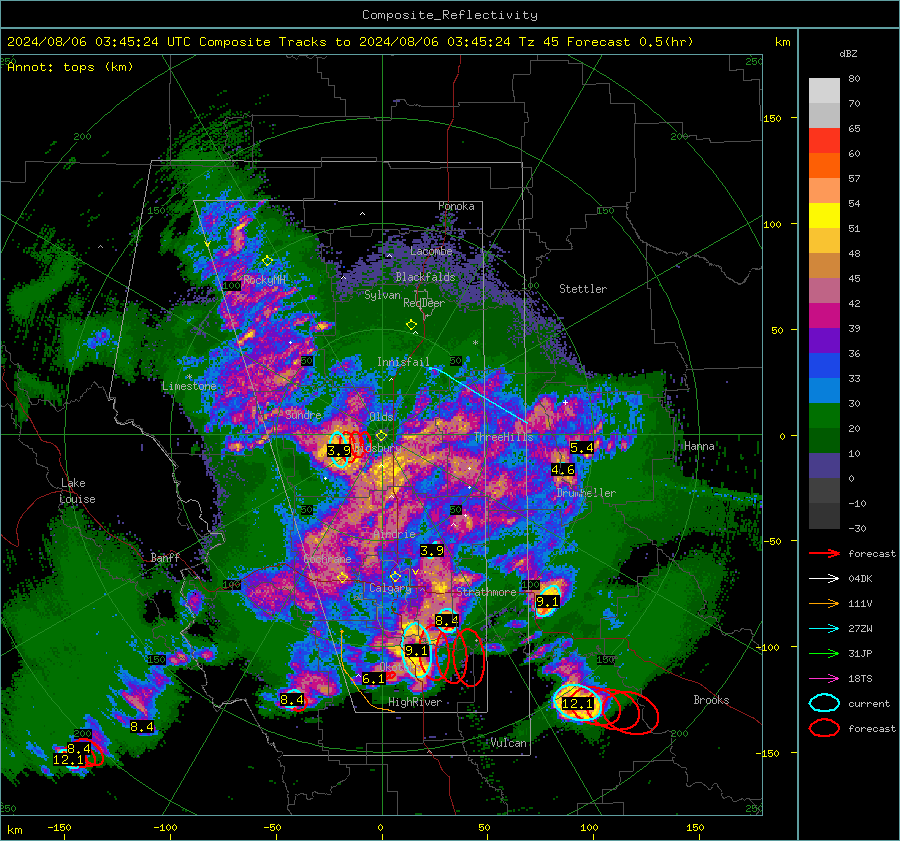Click the purple swatch between 39 and 36
The image size is (900, 841).
pos(824,340)
